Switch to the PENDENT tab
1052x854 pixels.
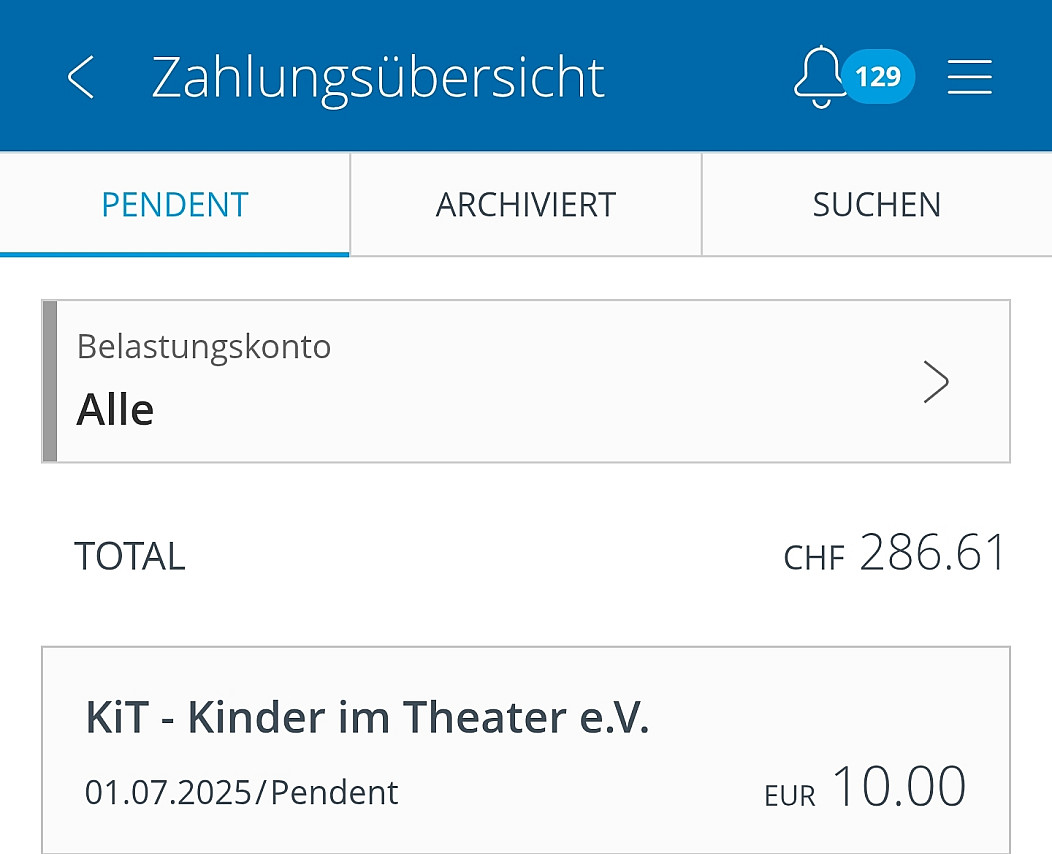175,205
